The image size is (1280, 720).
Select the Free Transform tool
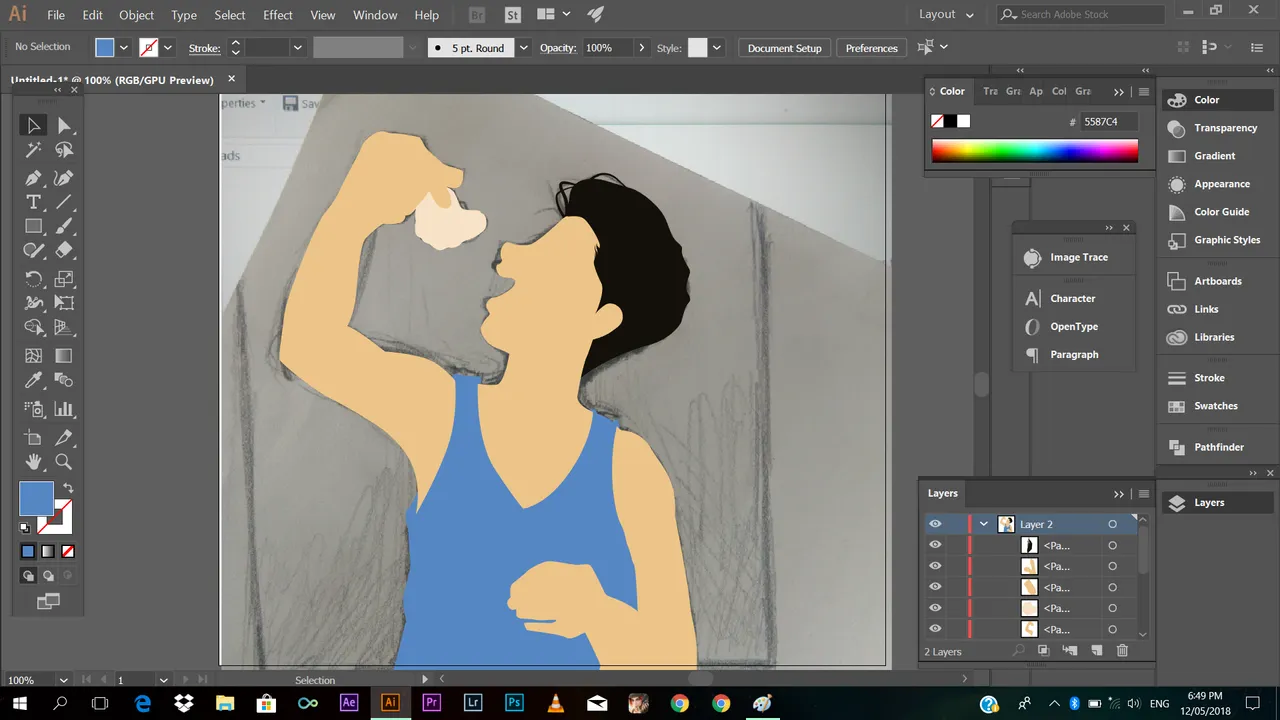point(64,303)
